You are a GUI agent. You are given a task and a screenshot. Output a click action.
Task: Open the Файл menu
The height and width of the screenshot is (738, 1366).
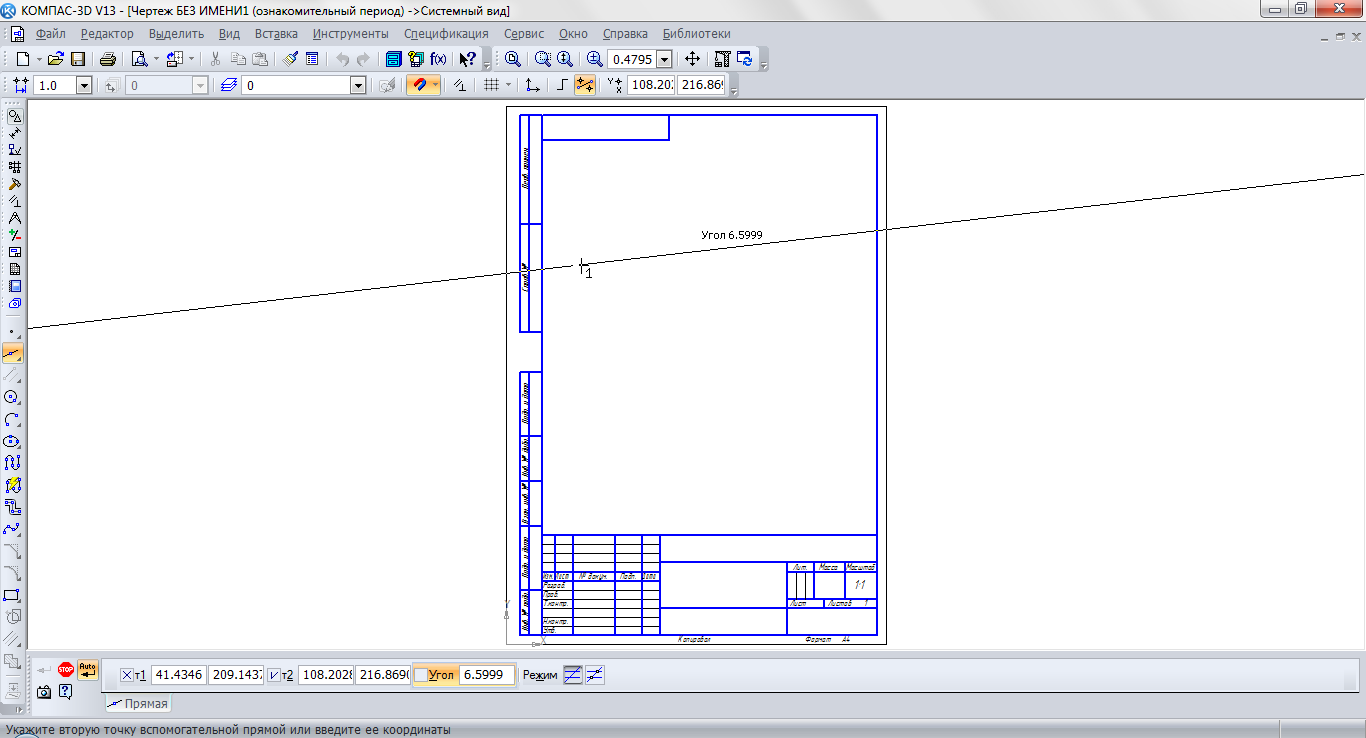[50, 34]
